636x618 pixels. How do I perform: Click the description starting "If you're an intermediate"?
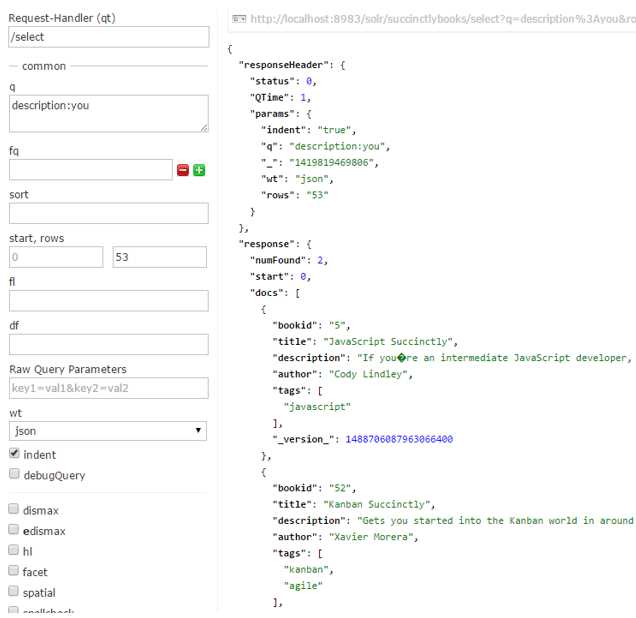click(496, 358)
